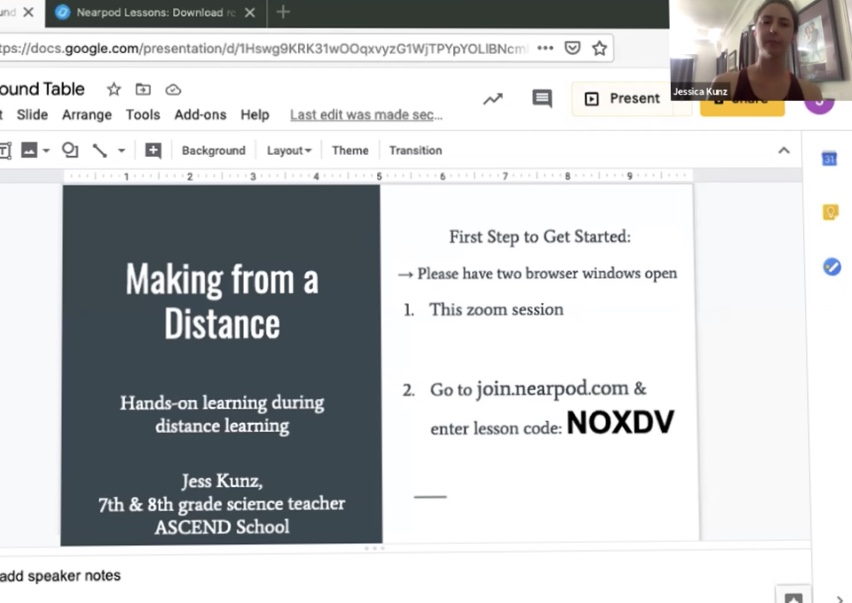Open the Arrange menu
This screenshot has width=852, height=603.
87,115
